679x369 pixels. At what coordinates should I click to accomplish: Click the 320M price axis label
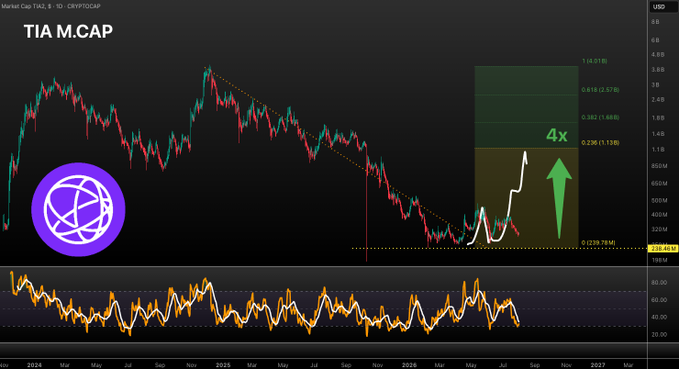point(659,229)
